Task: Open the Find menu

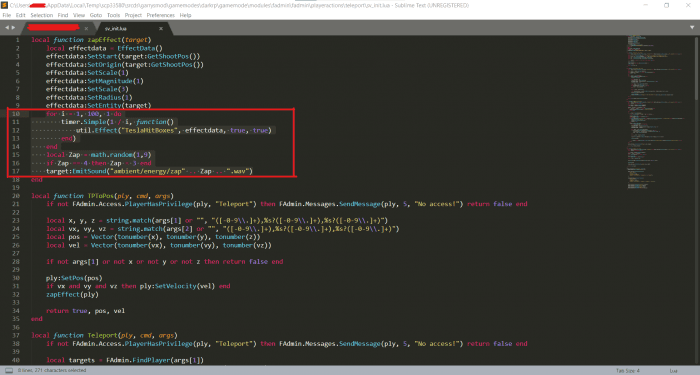Action: coord(63,15)
